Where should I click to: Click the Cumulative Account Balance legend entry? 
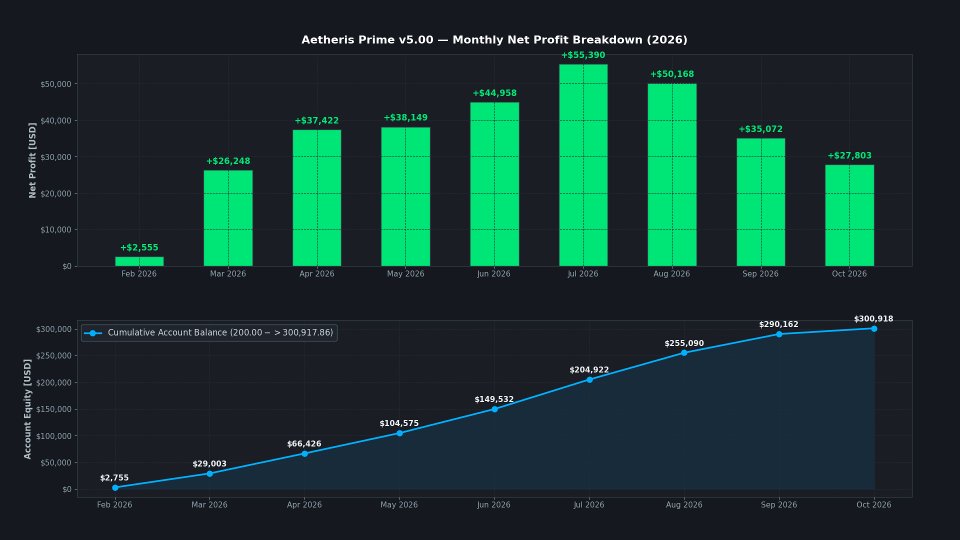(x=209, y=332)
